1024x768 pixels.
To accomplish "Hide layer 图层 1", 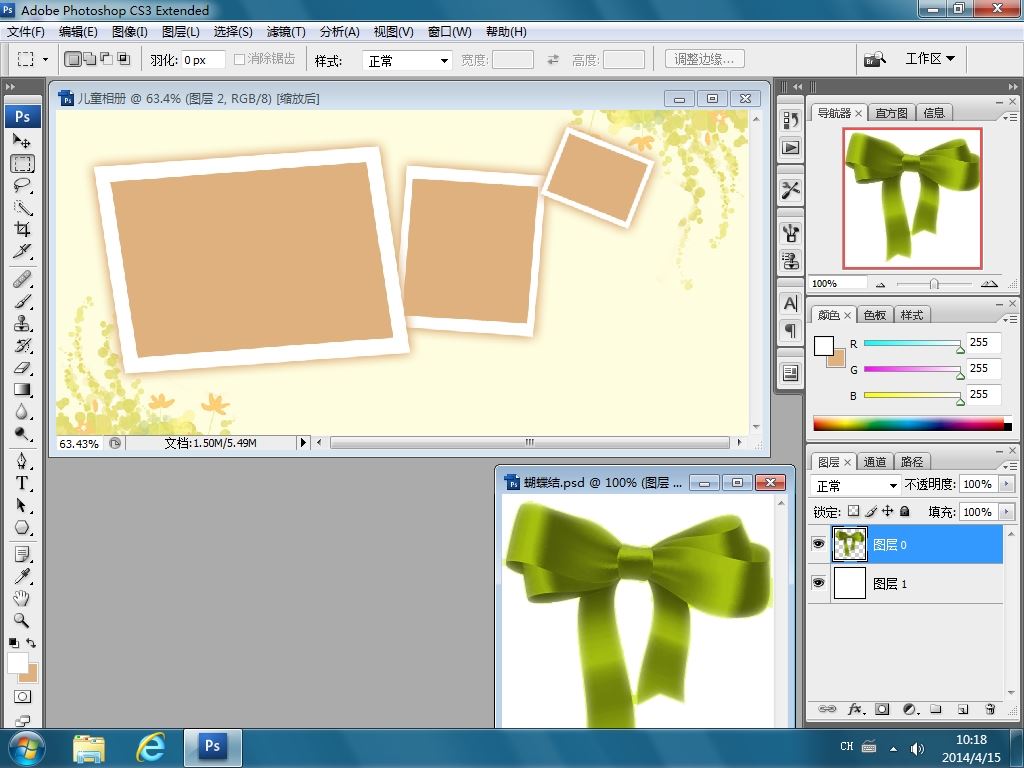I will pyautogui.click(x=818, y=583).
